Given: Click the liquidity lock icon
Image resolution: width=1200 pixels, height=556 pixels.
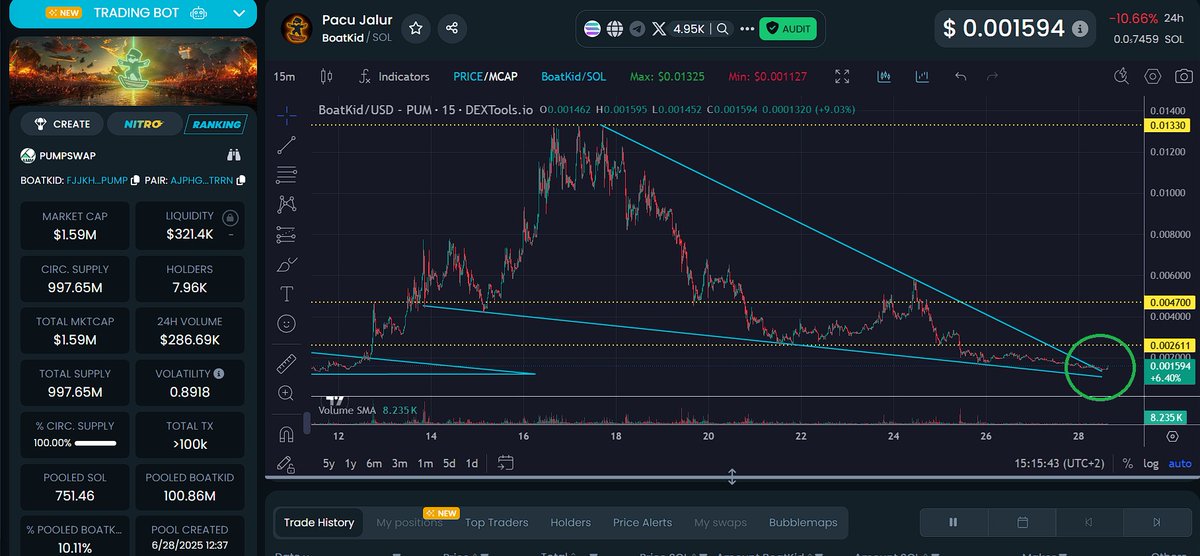Looking at the screenshot, I should (231, 217).
